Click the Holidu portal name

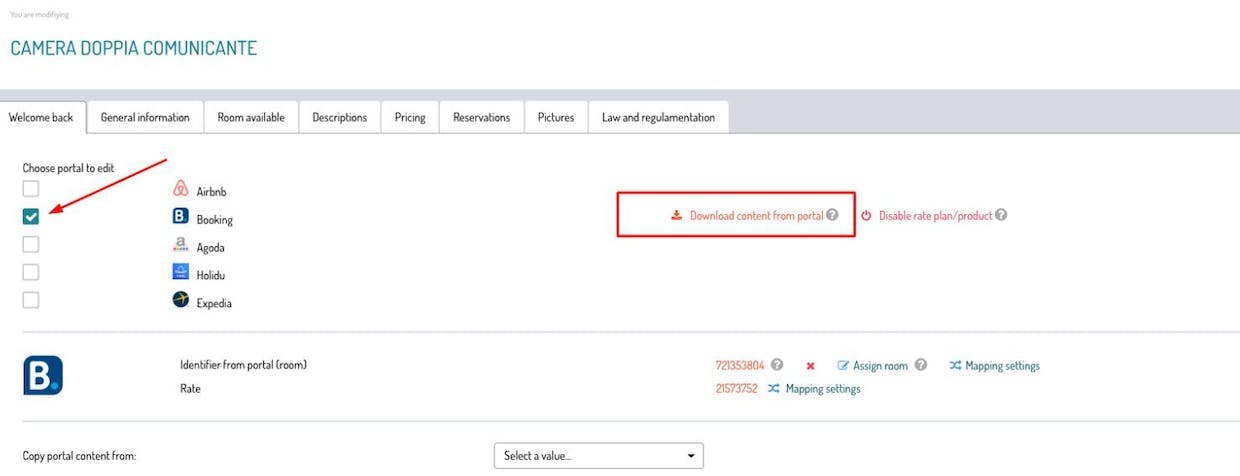pyautogui.click(x=211, y=275)
